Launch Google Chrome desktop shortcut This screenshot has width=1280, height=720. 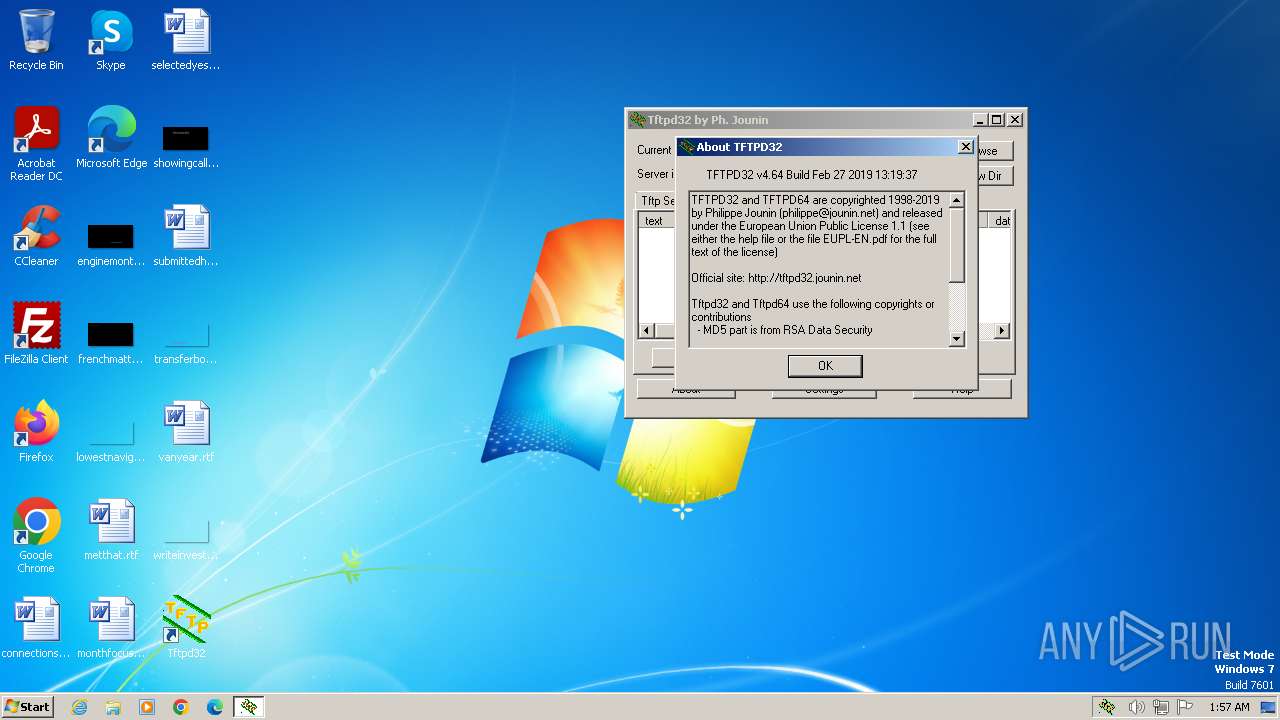36,536
